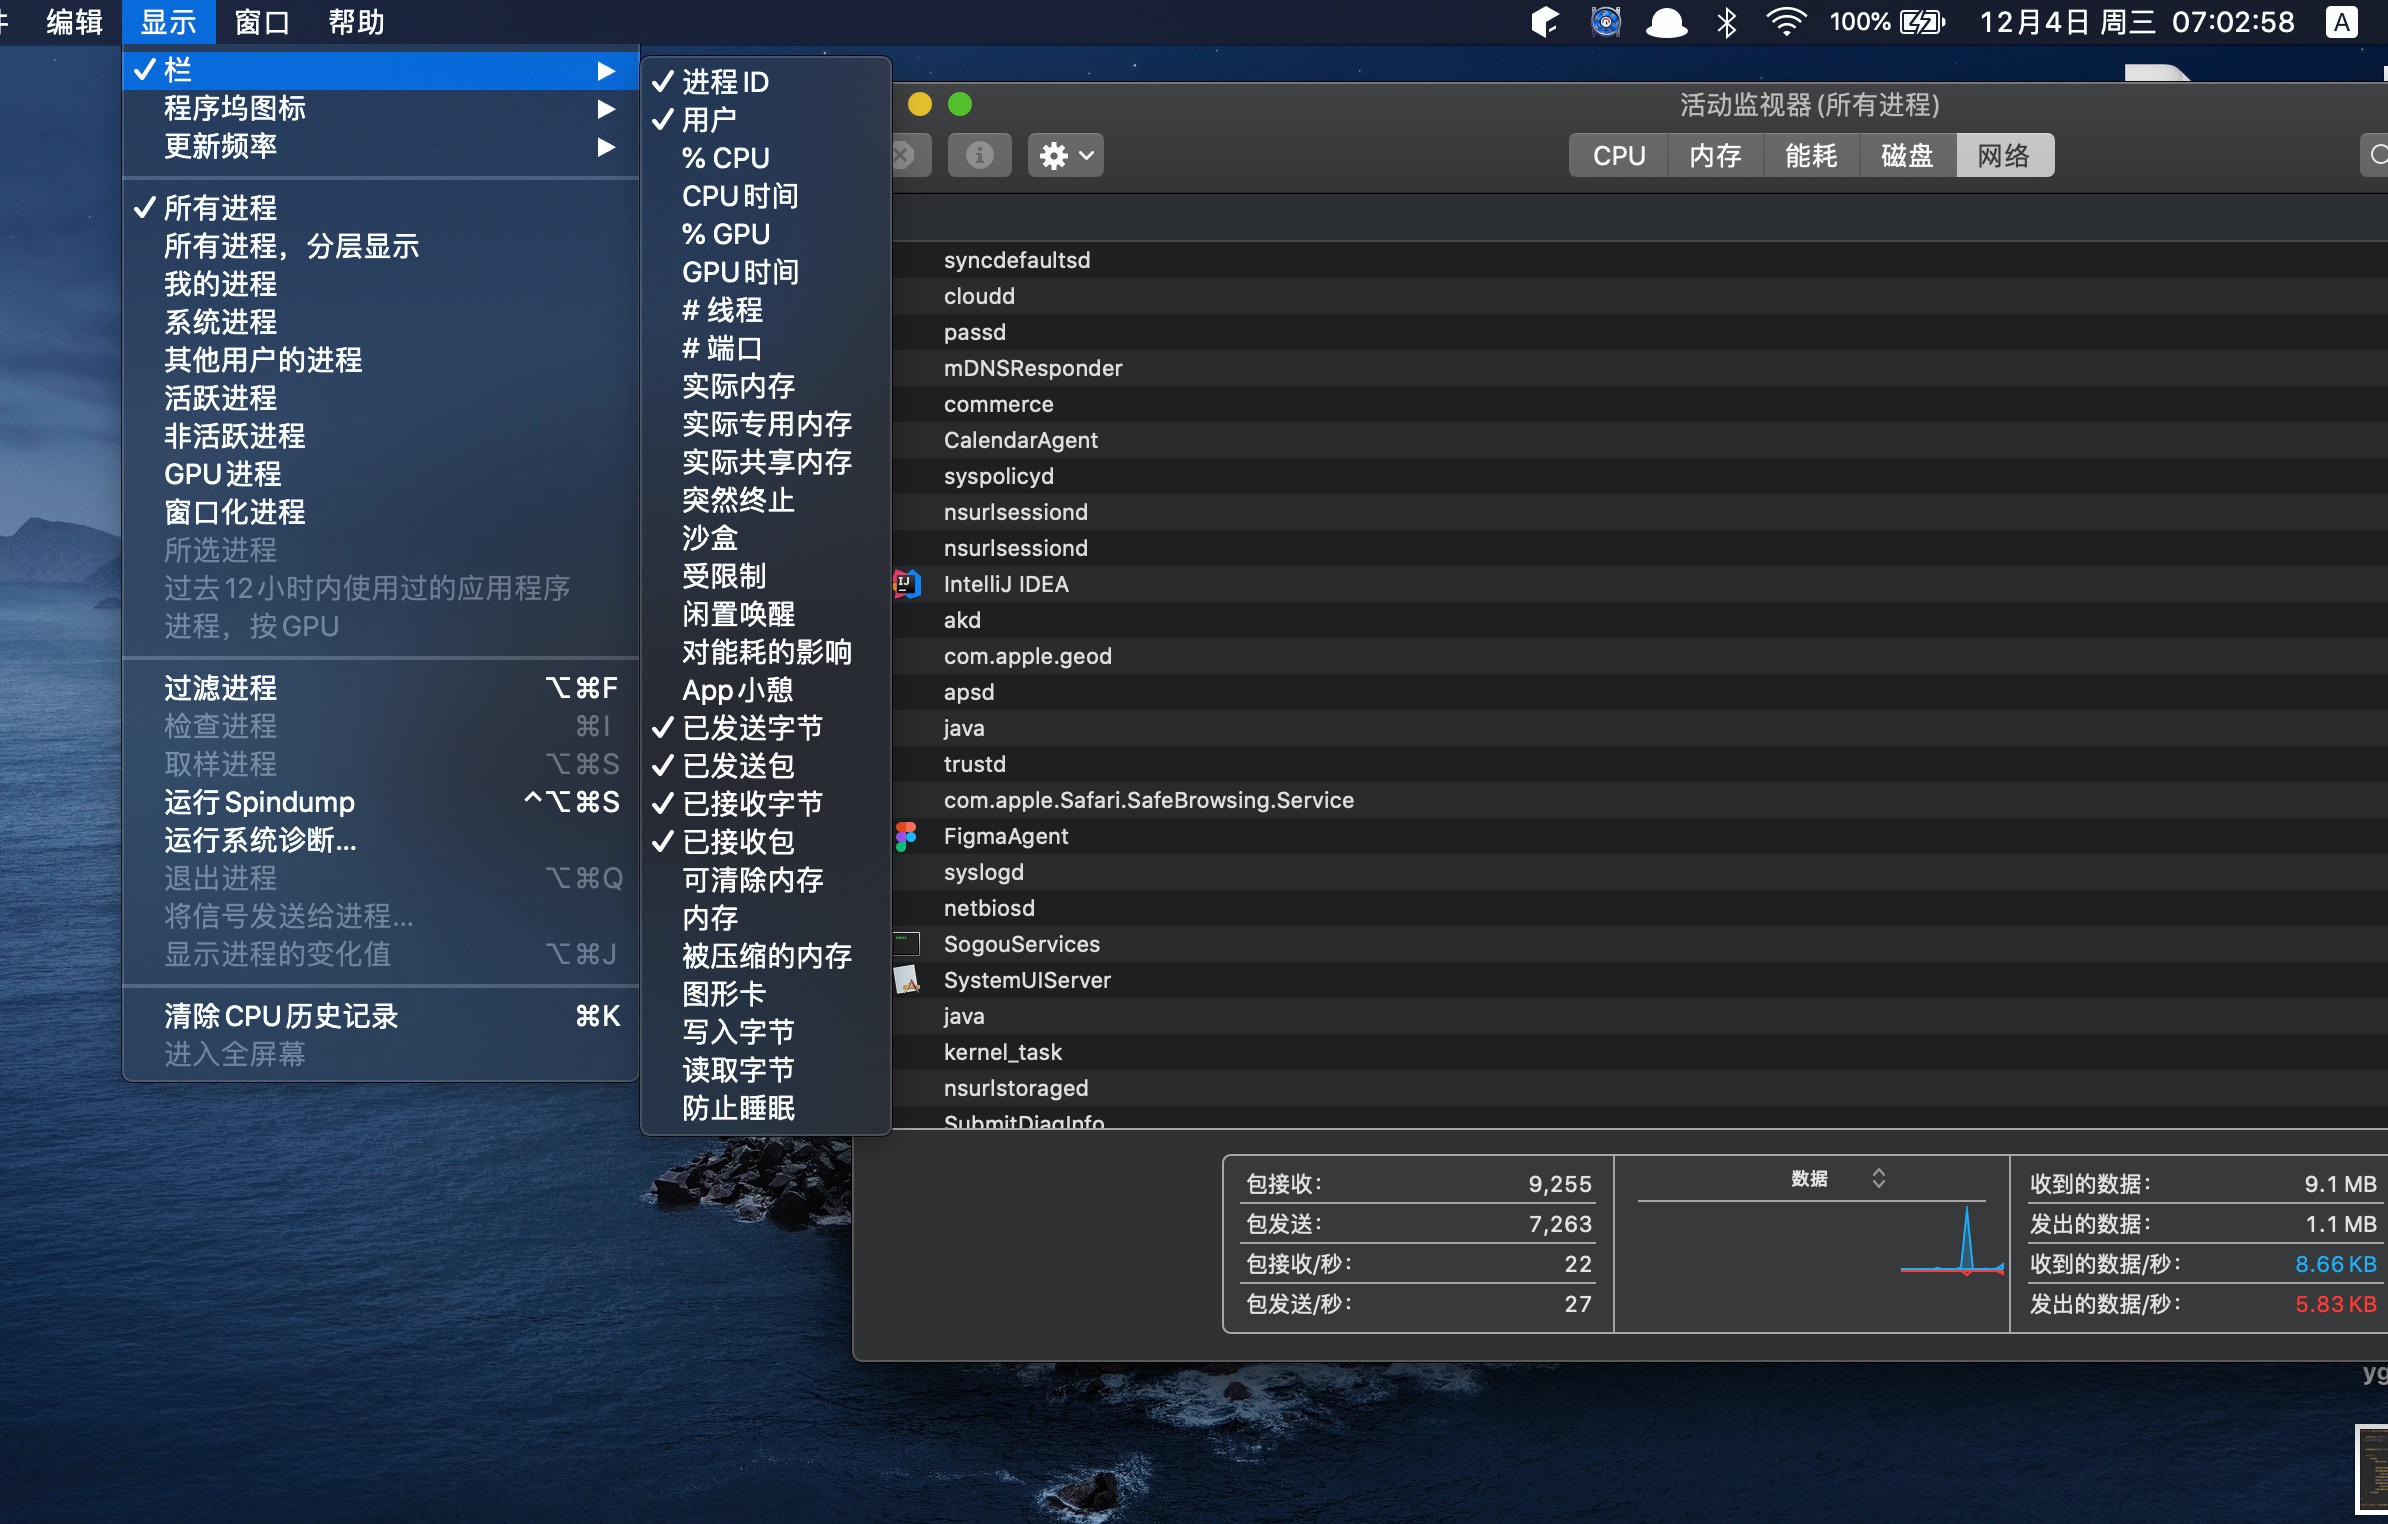Click the process info (i) button
2388x1524 pixels.
979,156
